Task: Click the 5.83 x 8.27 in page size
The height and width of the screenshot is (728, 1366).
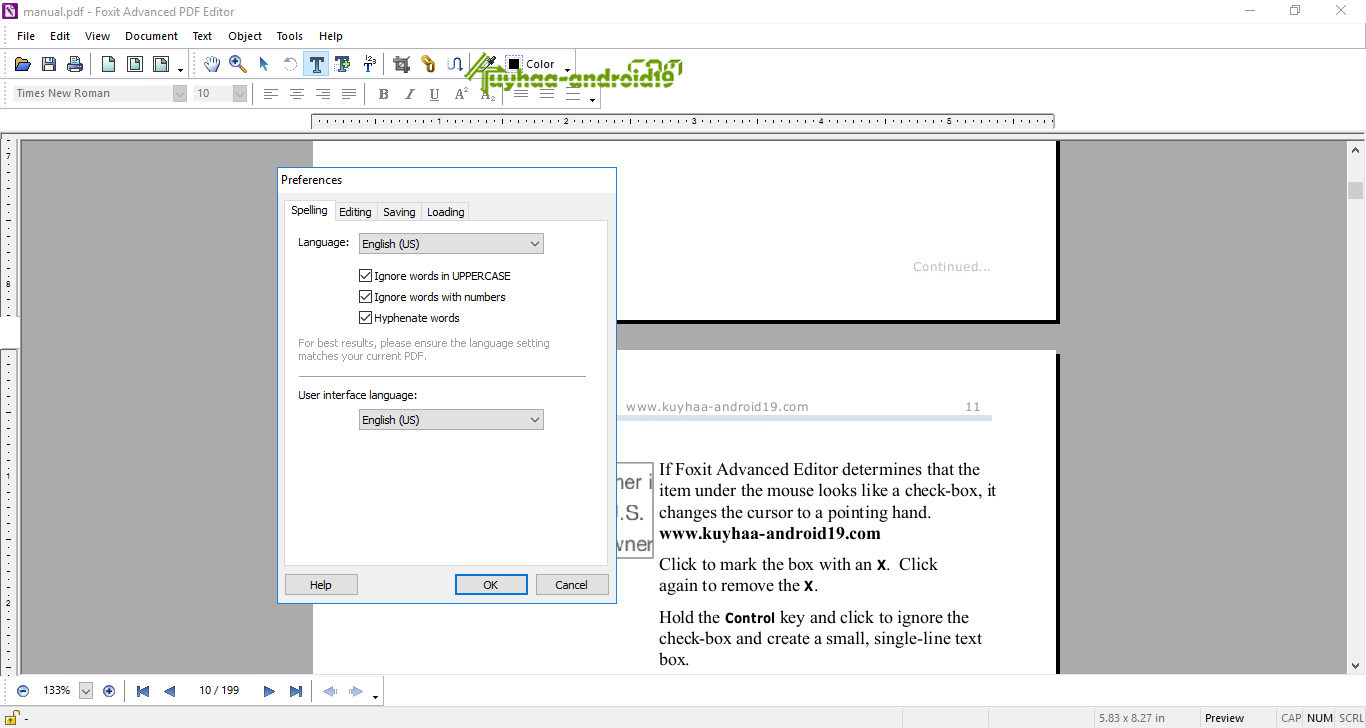Action: click(x=1132, y=718)
